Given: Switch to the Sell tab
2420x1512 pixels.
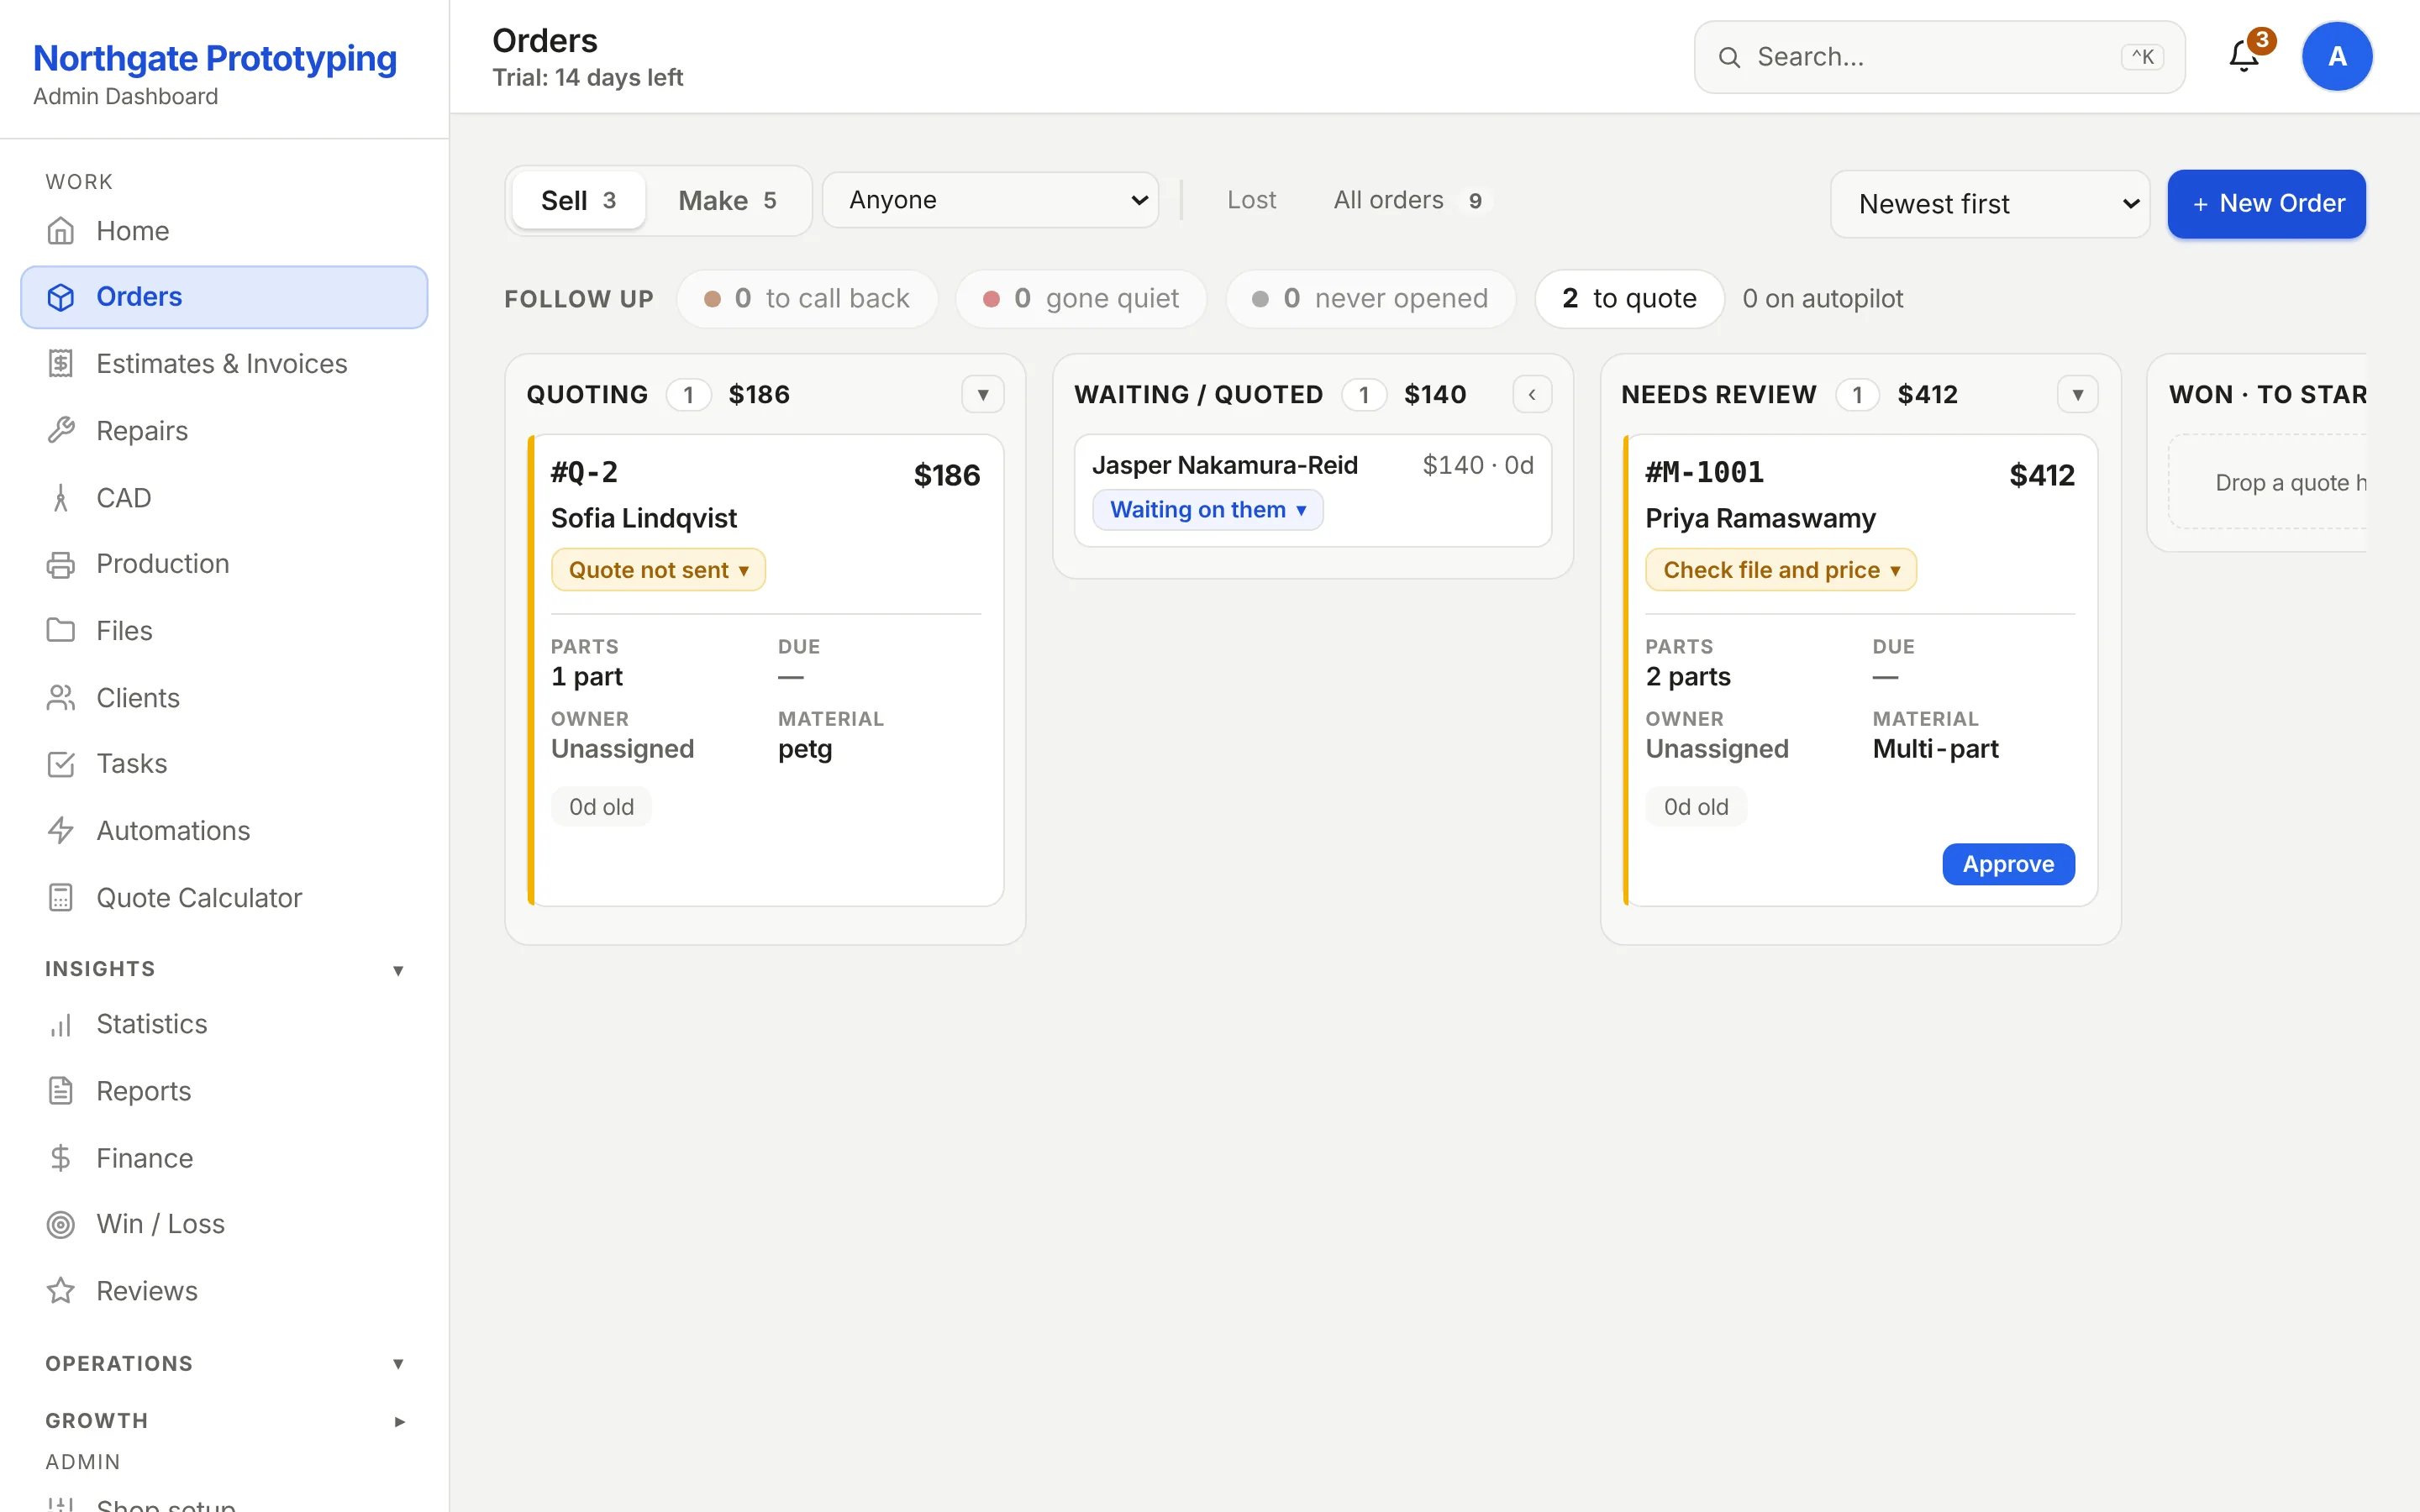Looking at the screenshot, I should [578, 201].
